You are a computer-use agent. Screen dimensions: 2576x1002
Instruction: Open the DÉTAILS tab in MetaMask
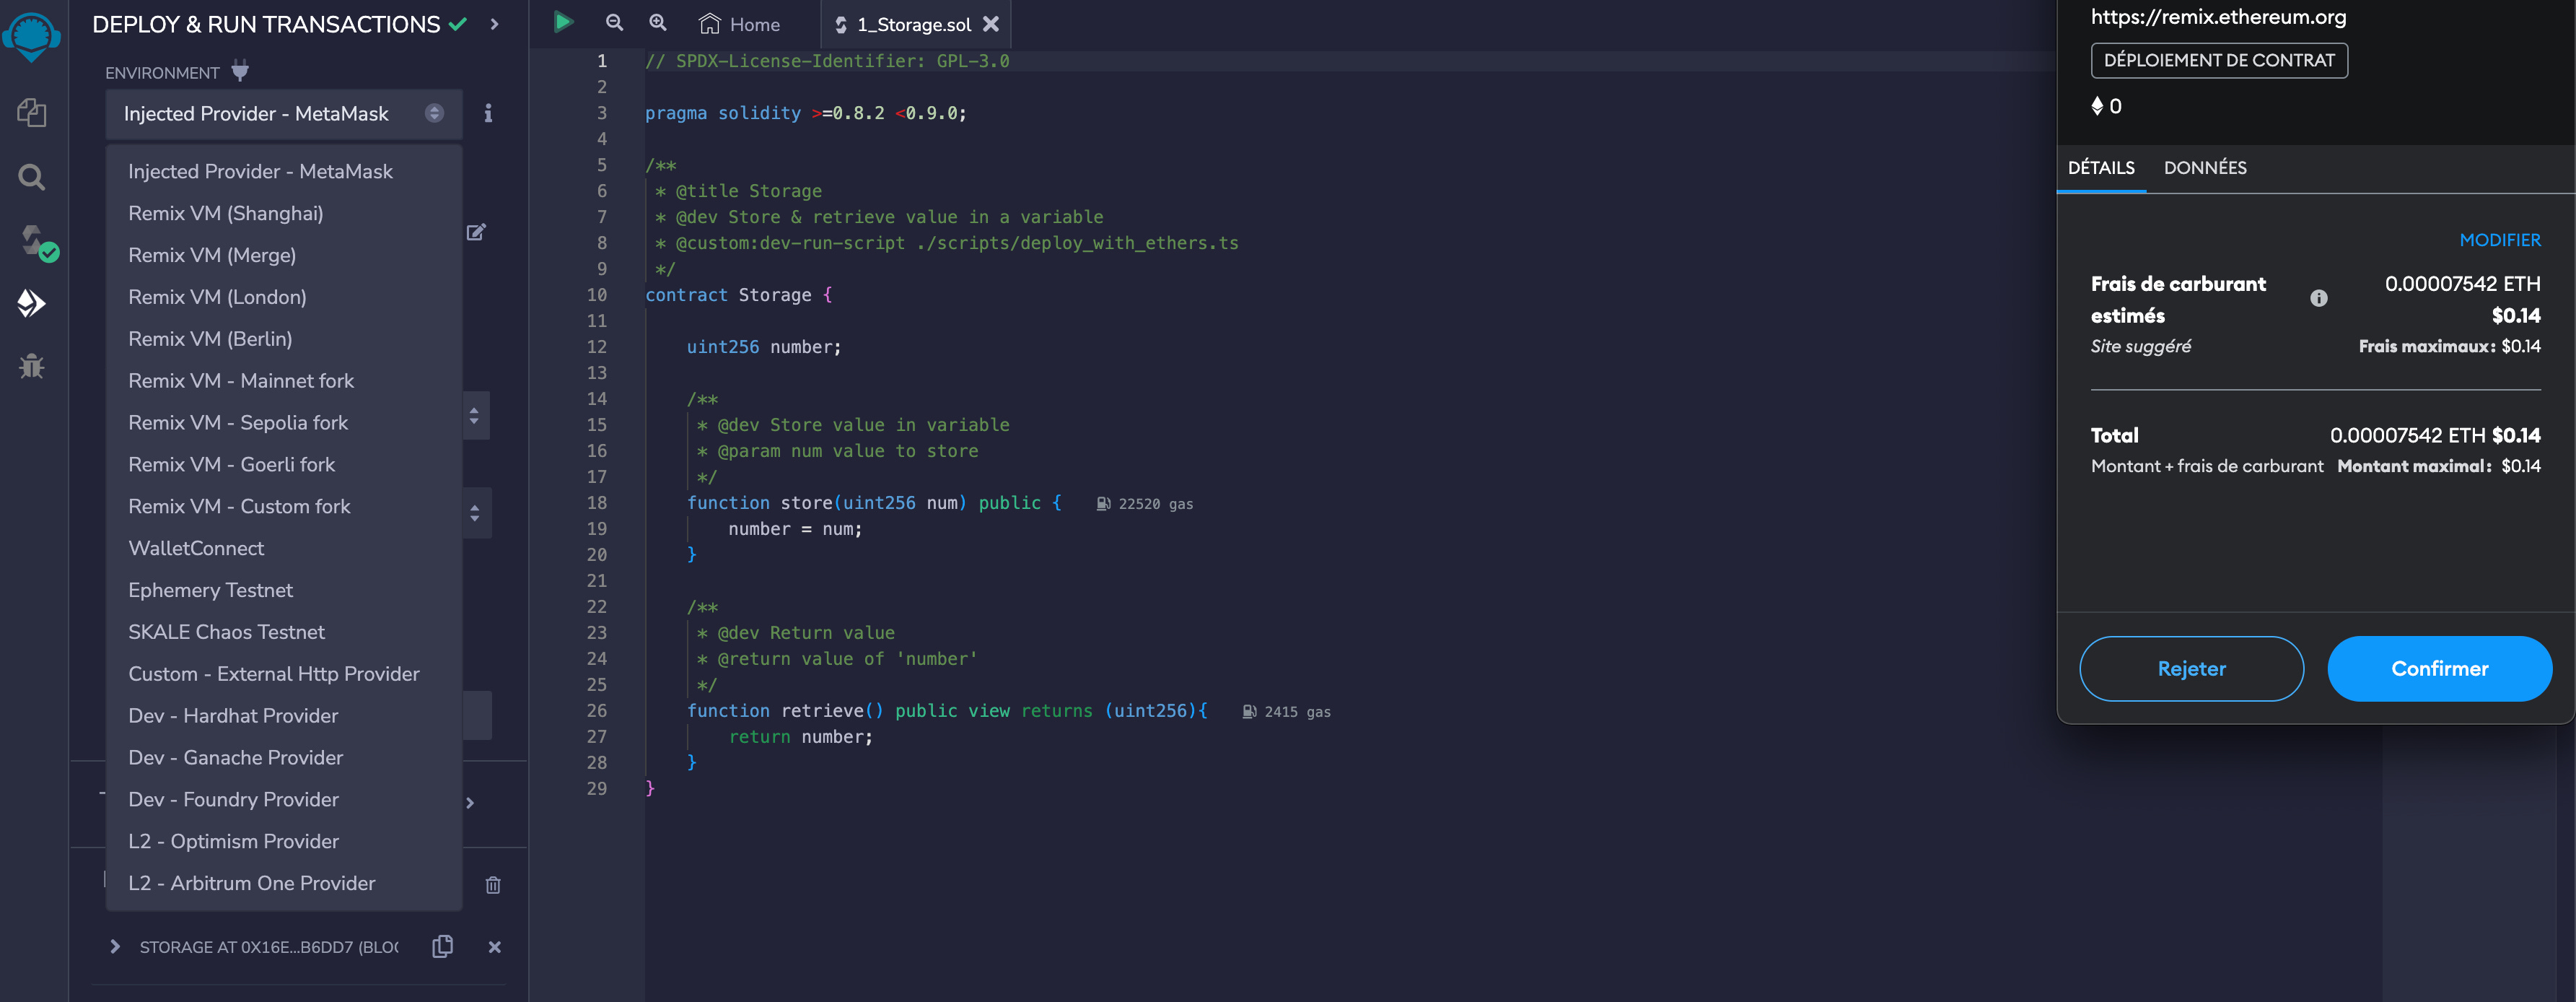point(2101,168)
